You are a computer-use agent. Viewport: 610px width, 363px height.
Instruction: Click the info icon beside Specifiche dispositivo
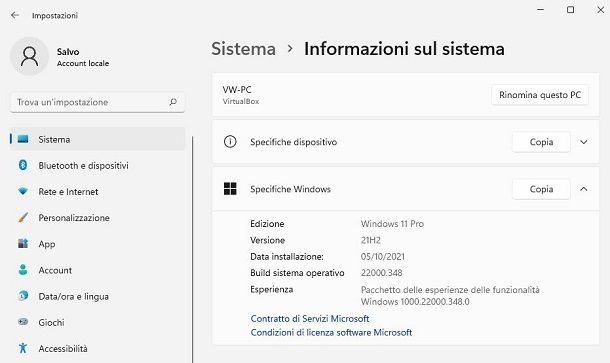pos(230,142)
